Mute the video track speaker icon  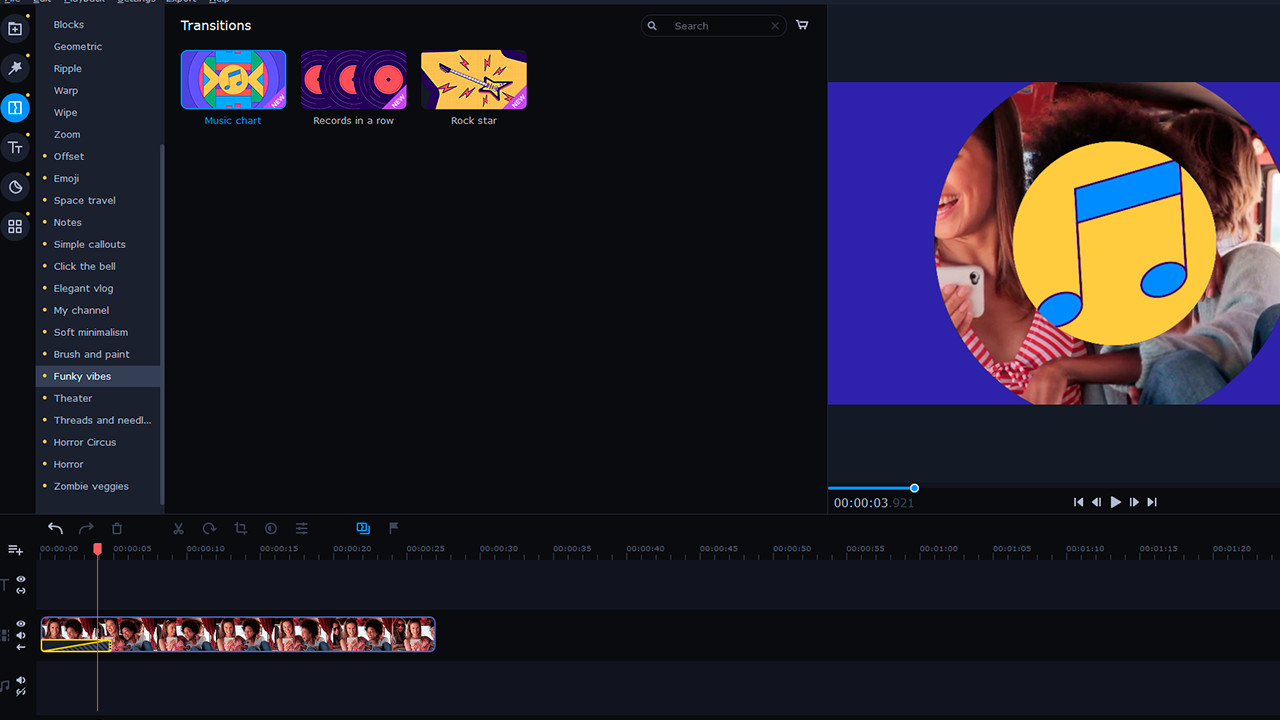[19, 635]
